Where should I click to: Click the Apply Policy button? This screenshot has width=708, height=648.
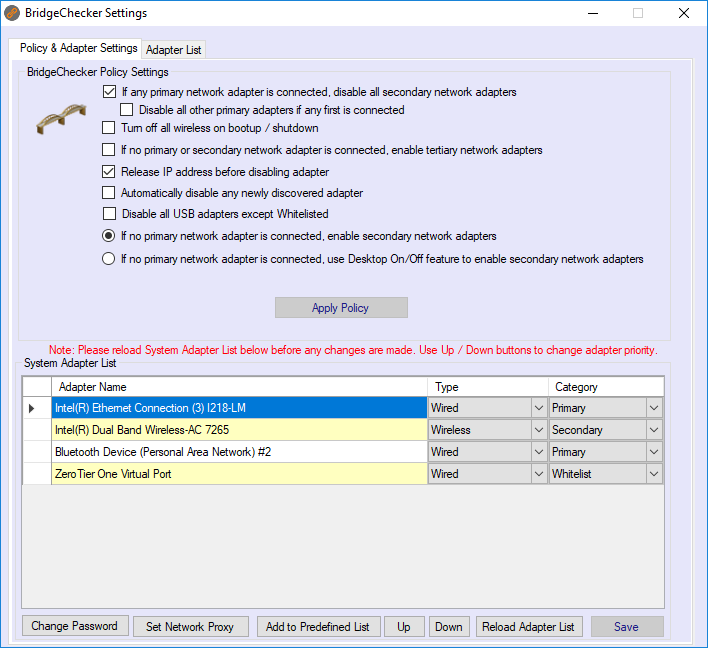coord(341,308)
